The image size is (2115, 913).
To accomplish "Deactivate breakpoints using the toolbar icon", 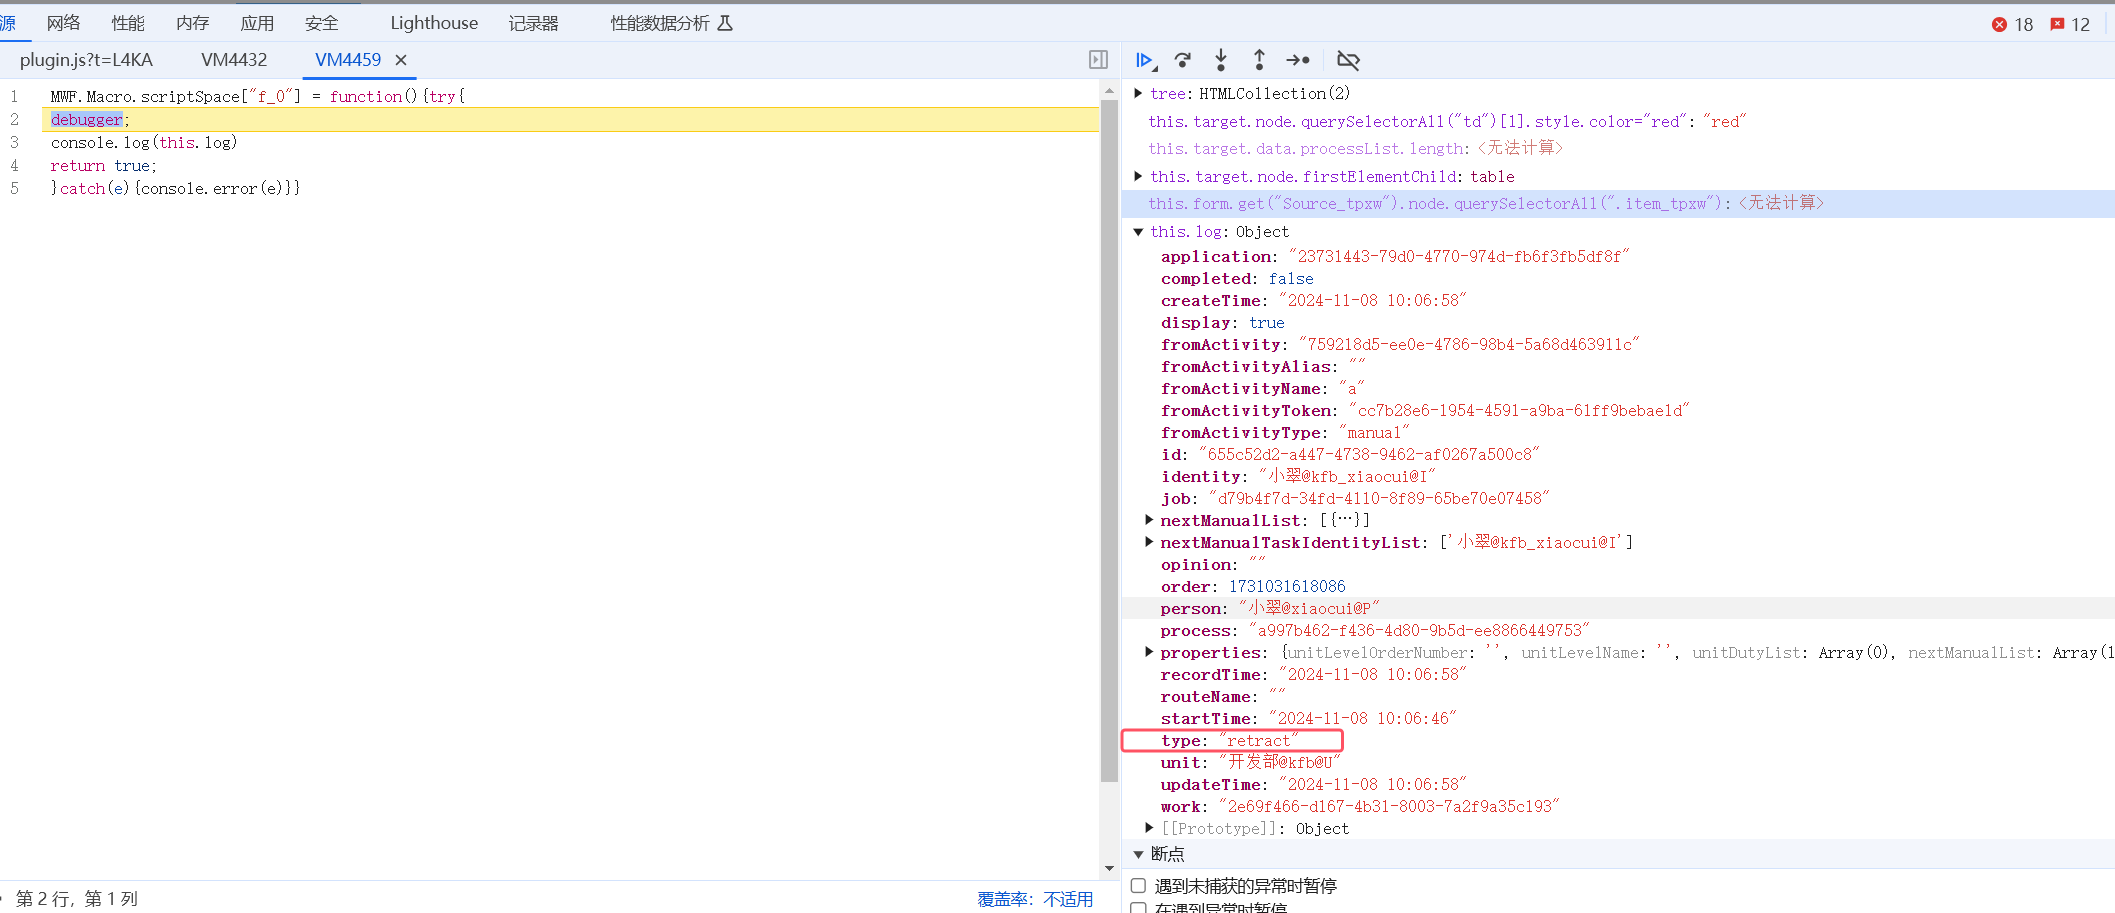I will click(x=1348, y=61).
